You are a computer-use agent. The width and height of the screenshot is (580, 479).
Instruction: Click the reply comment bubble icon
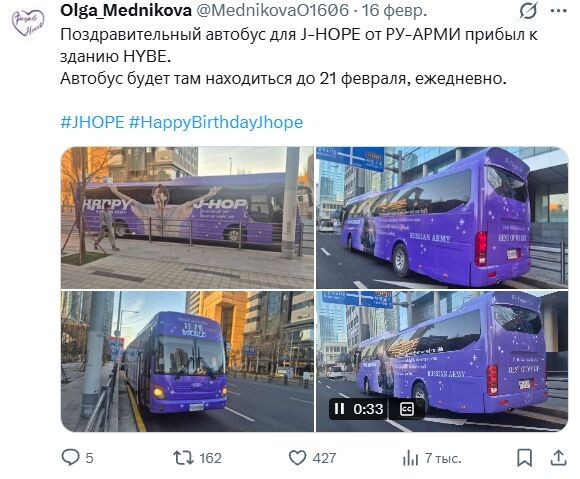[x=70, y=458]
